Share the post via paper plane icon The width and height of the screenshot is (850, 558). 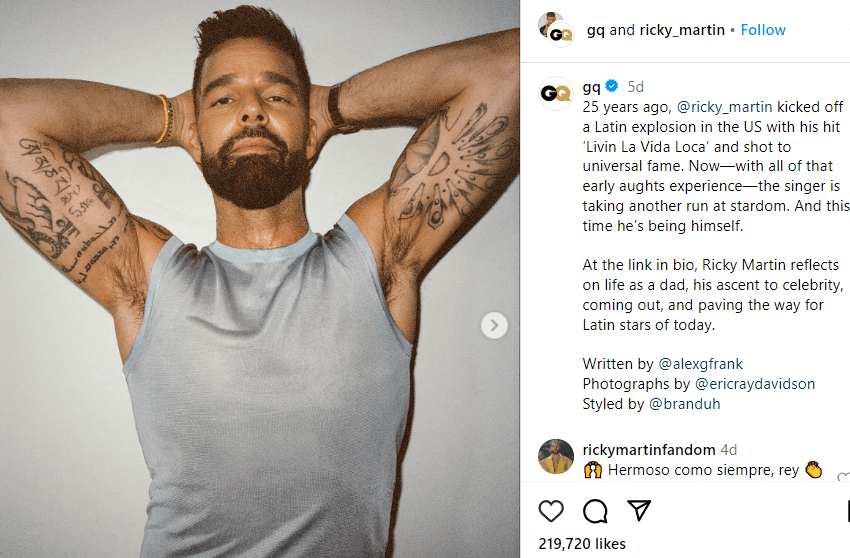point(639,511)
